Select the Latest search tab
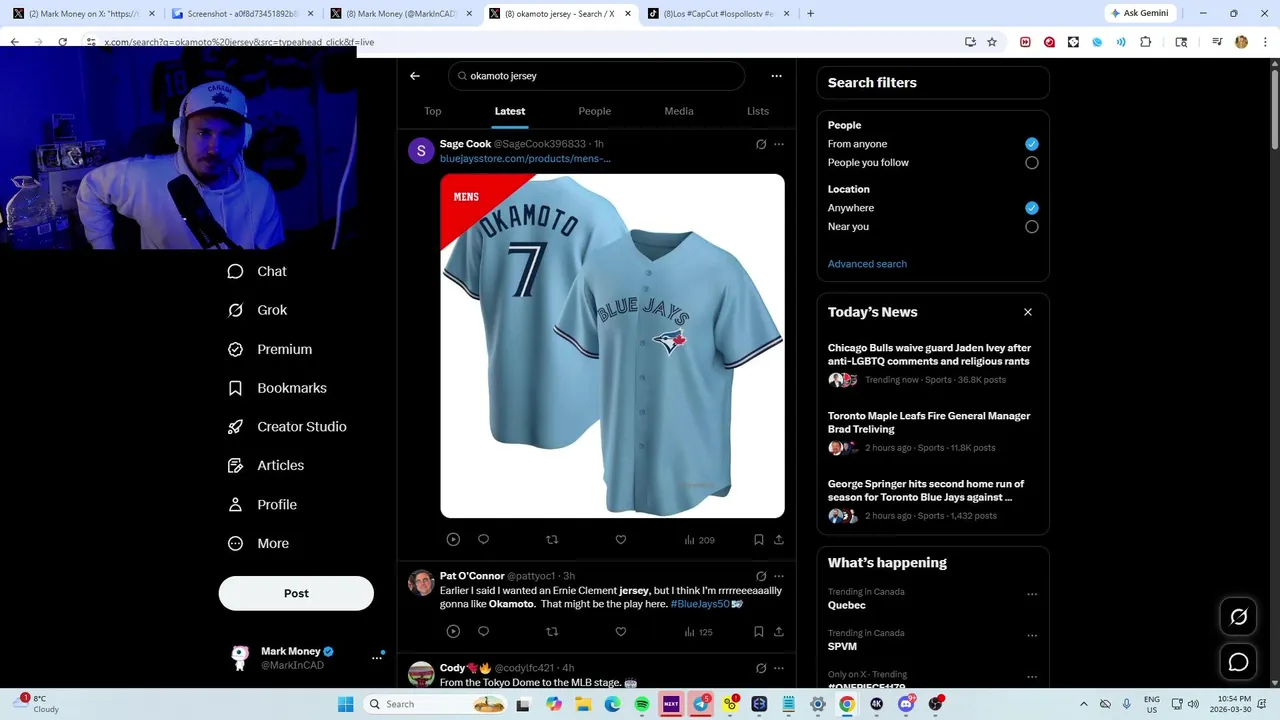Image resolution: width=1280 pixels, height=720 pixels. tap(510, 111)
